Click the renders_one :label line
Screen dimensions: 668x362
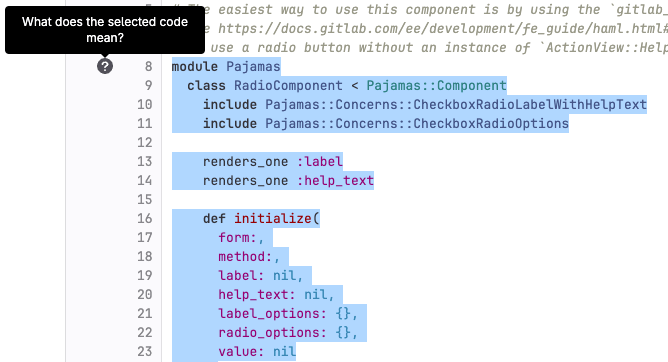pos(273,161)
